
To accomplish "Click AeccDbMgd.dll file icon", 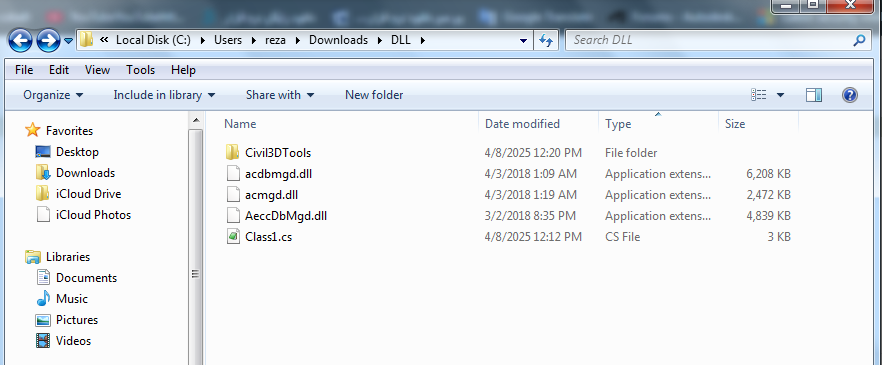I will [233, 216].
